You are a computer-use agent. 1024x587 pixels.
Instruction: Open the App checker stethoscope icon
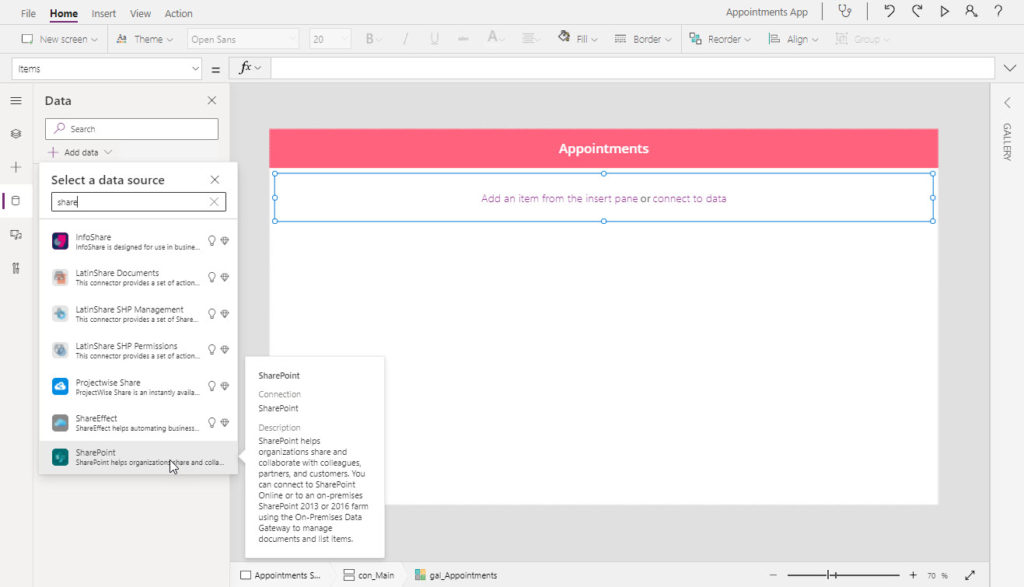[x=845, y=11]
